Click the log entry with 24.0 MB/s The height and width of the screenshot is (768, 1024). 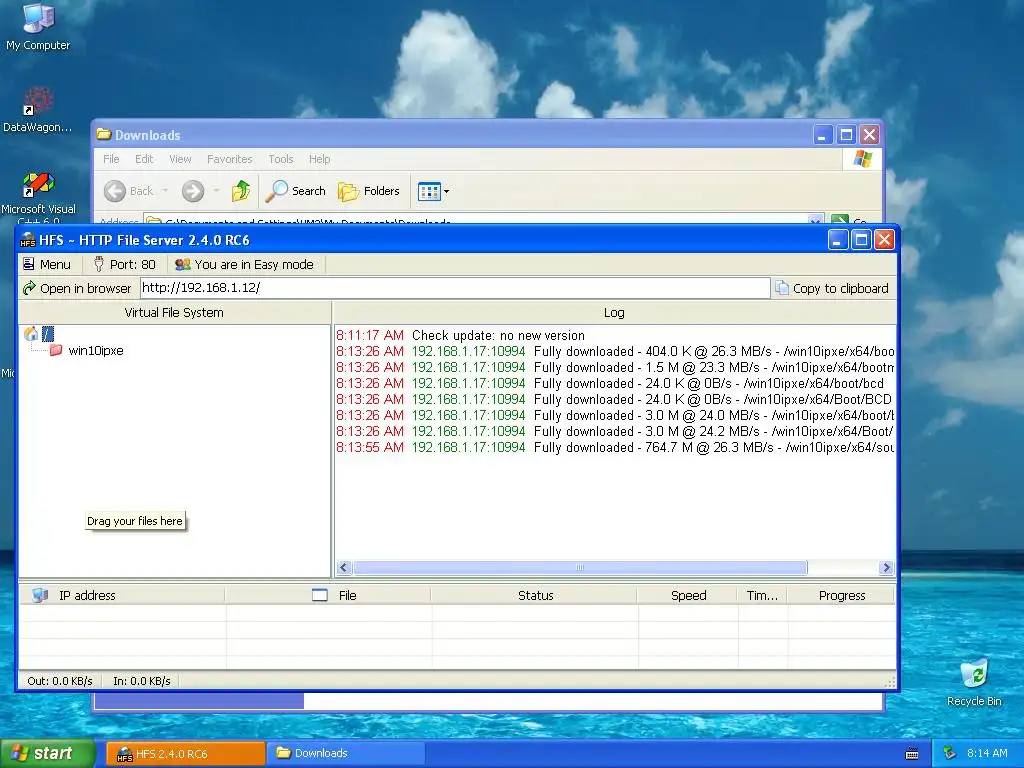pyautogui.click(x=615, y=415)
